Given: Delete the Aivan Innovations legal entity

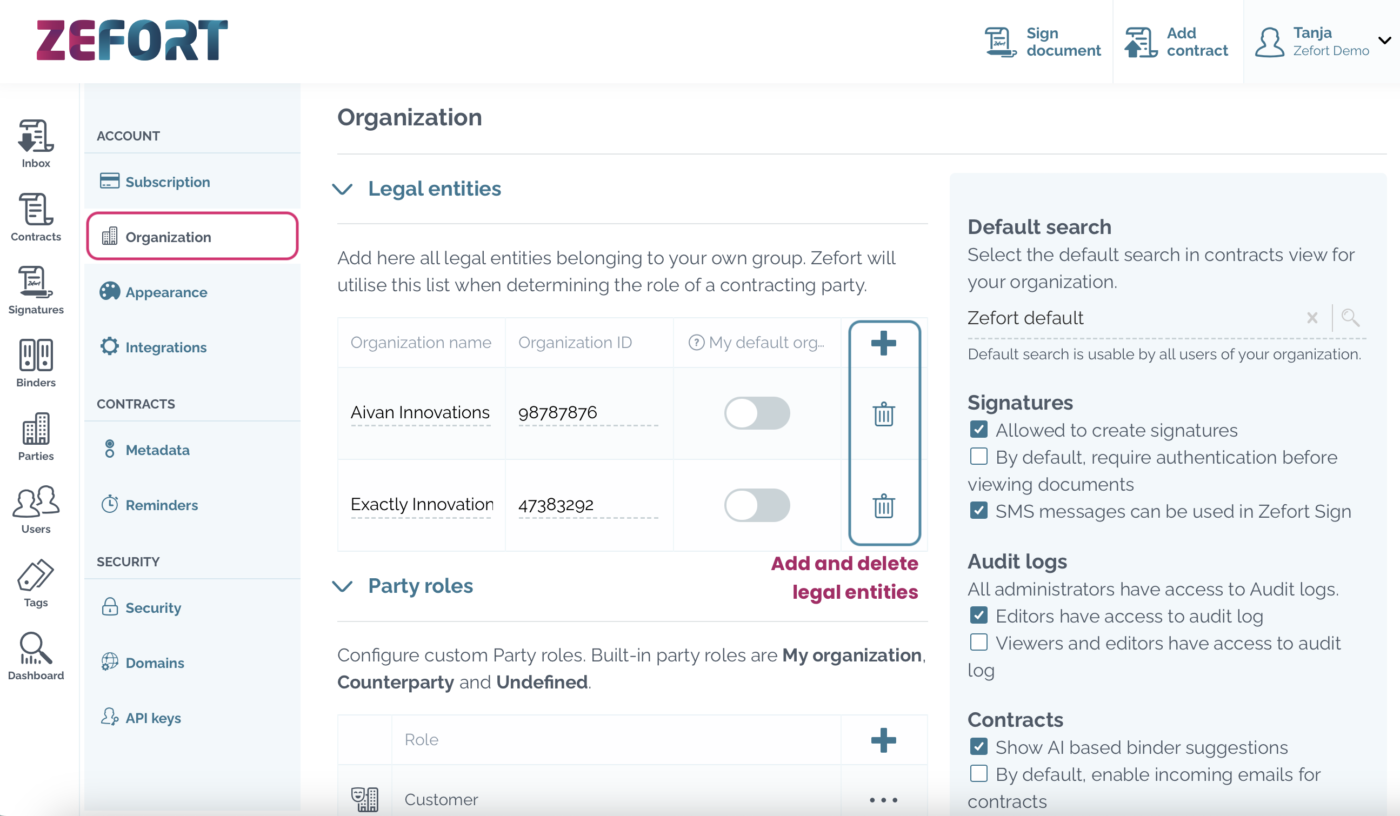Looking at the screenshot, I should click(x=883, y=413).
